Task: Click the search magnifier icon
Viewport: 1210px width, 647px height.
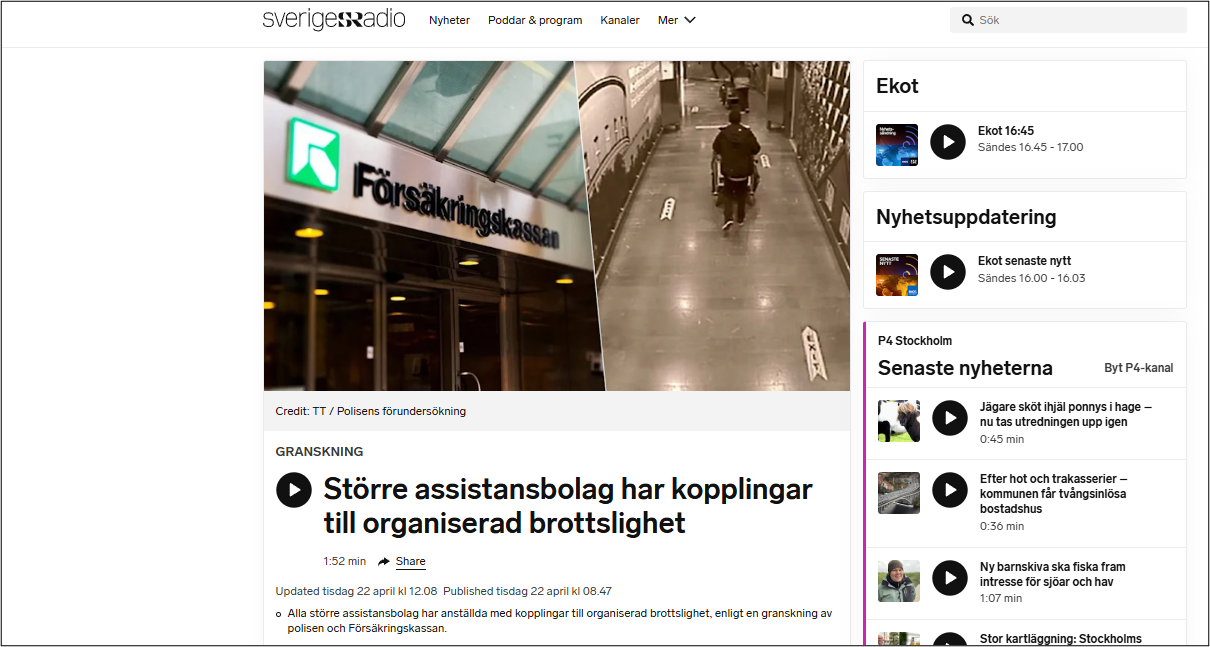Action: tap(967, 20)
